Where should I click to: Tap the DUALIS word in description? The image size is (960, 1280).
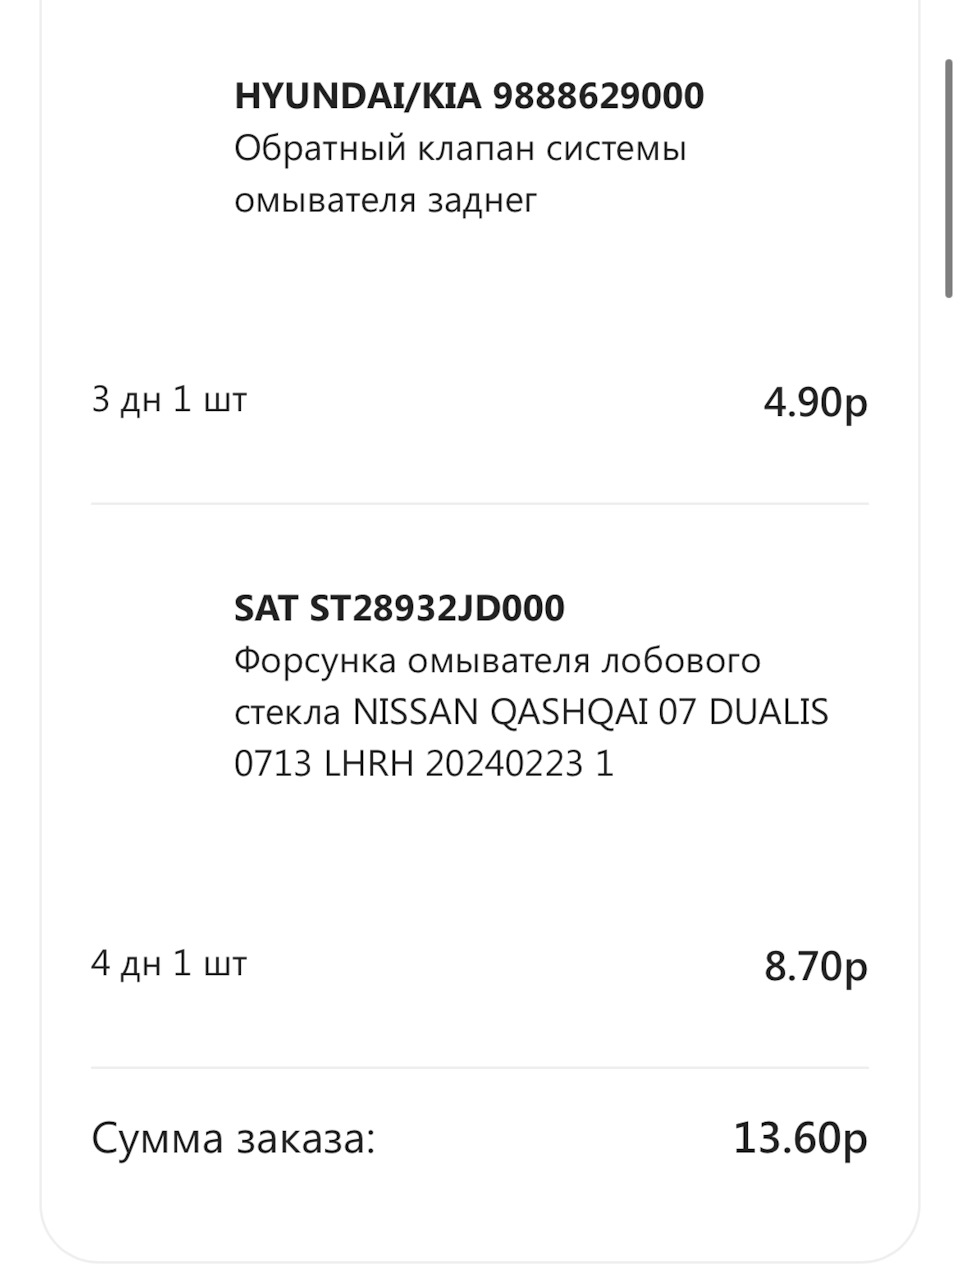click(768, 713)
